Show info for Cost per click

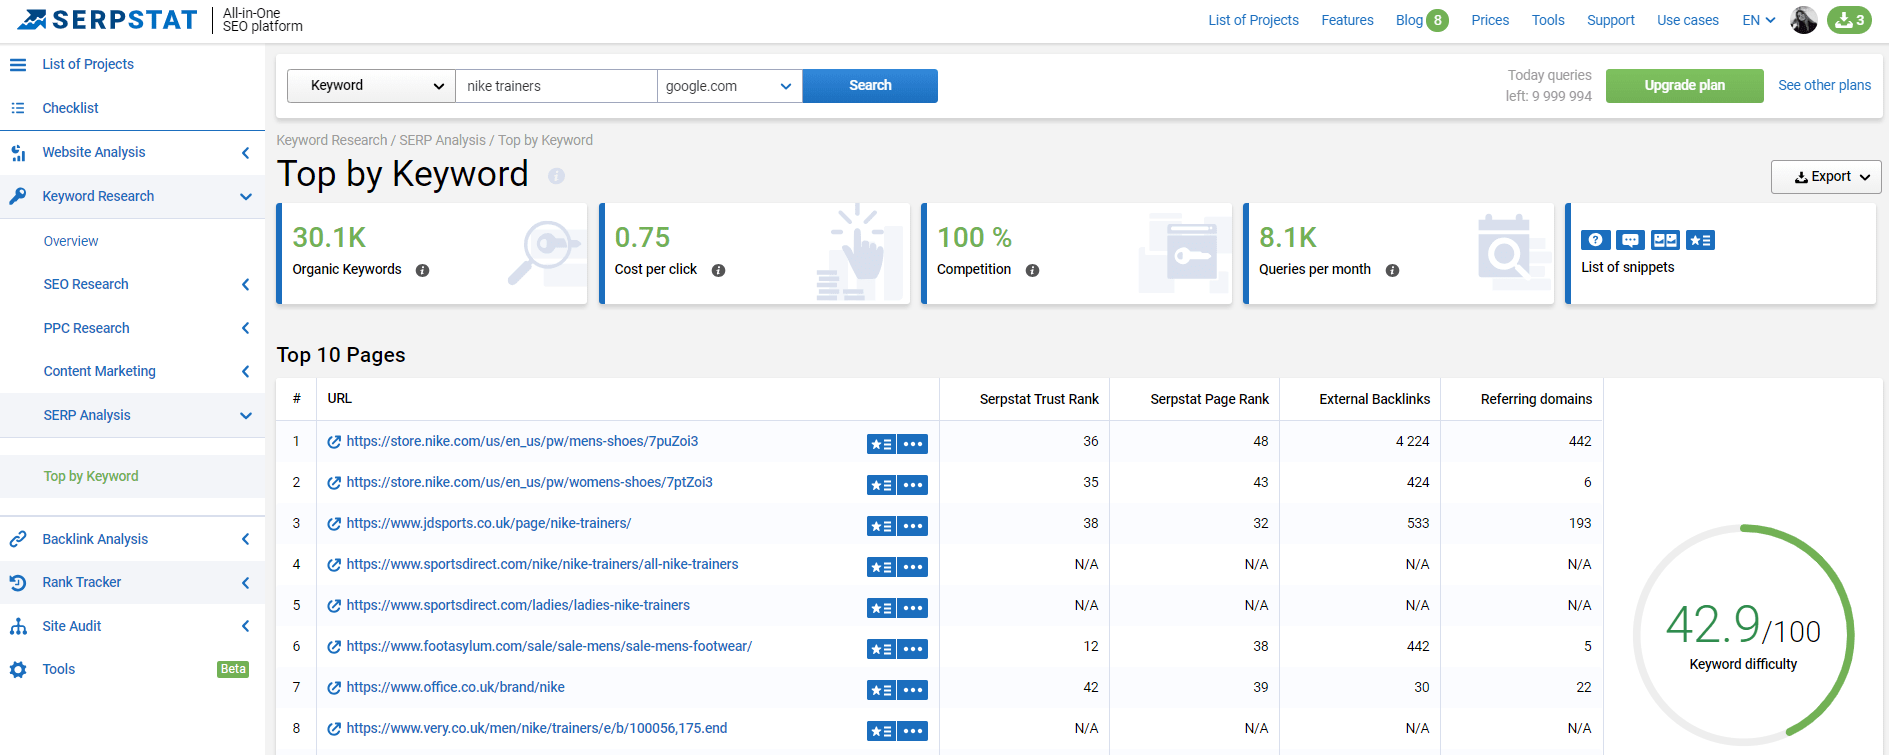tap(718, 270)
